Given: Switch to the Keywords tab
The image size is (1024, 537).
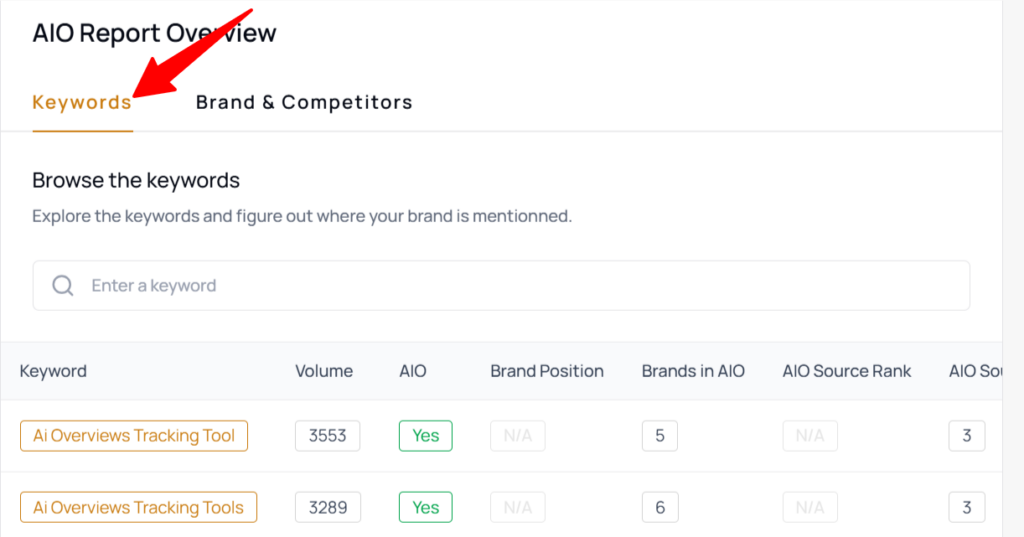Looking at the screenshot, I should click(x=82, y=102).
